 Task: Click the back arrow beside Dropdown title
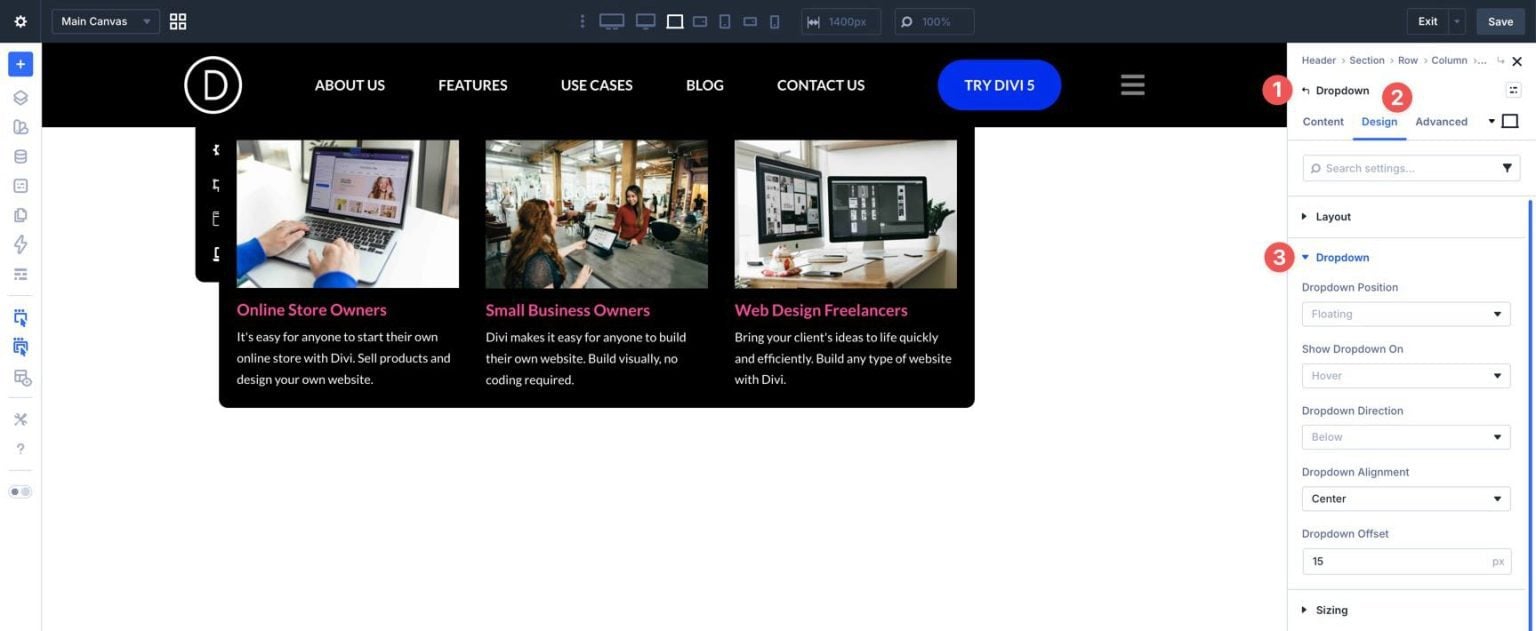pyautogui.click(x=1306, y=91)
